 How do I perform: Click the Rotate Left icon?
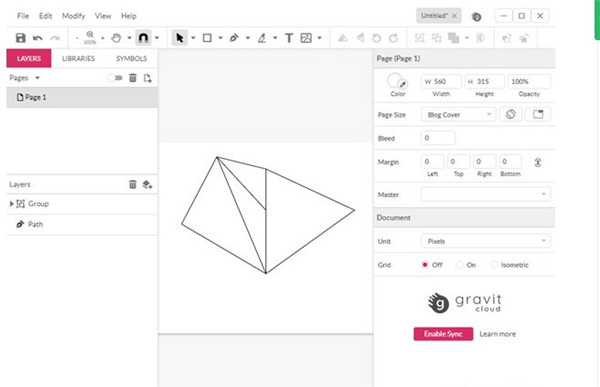pyautogui.click(x=377, y=38)
